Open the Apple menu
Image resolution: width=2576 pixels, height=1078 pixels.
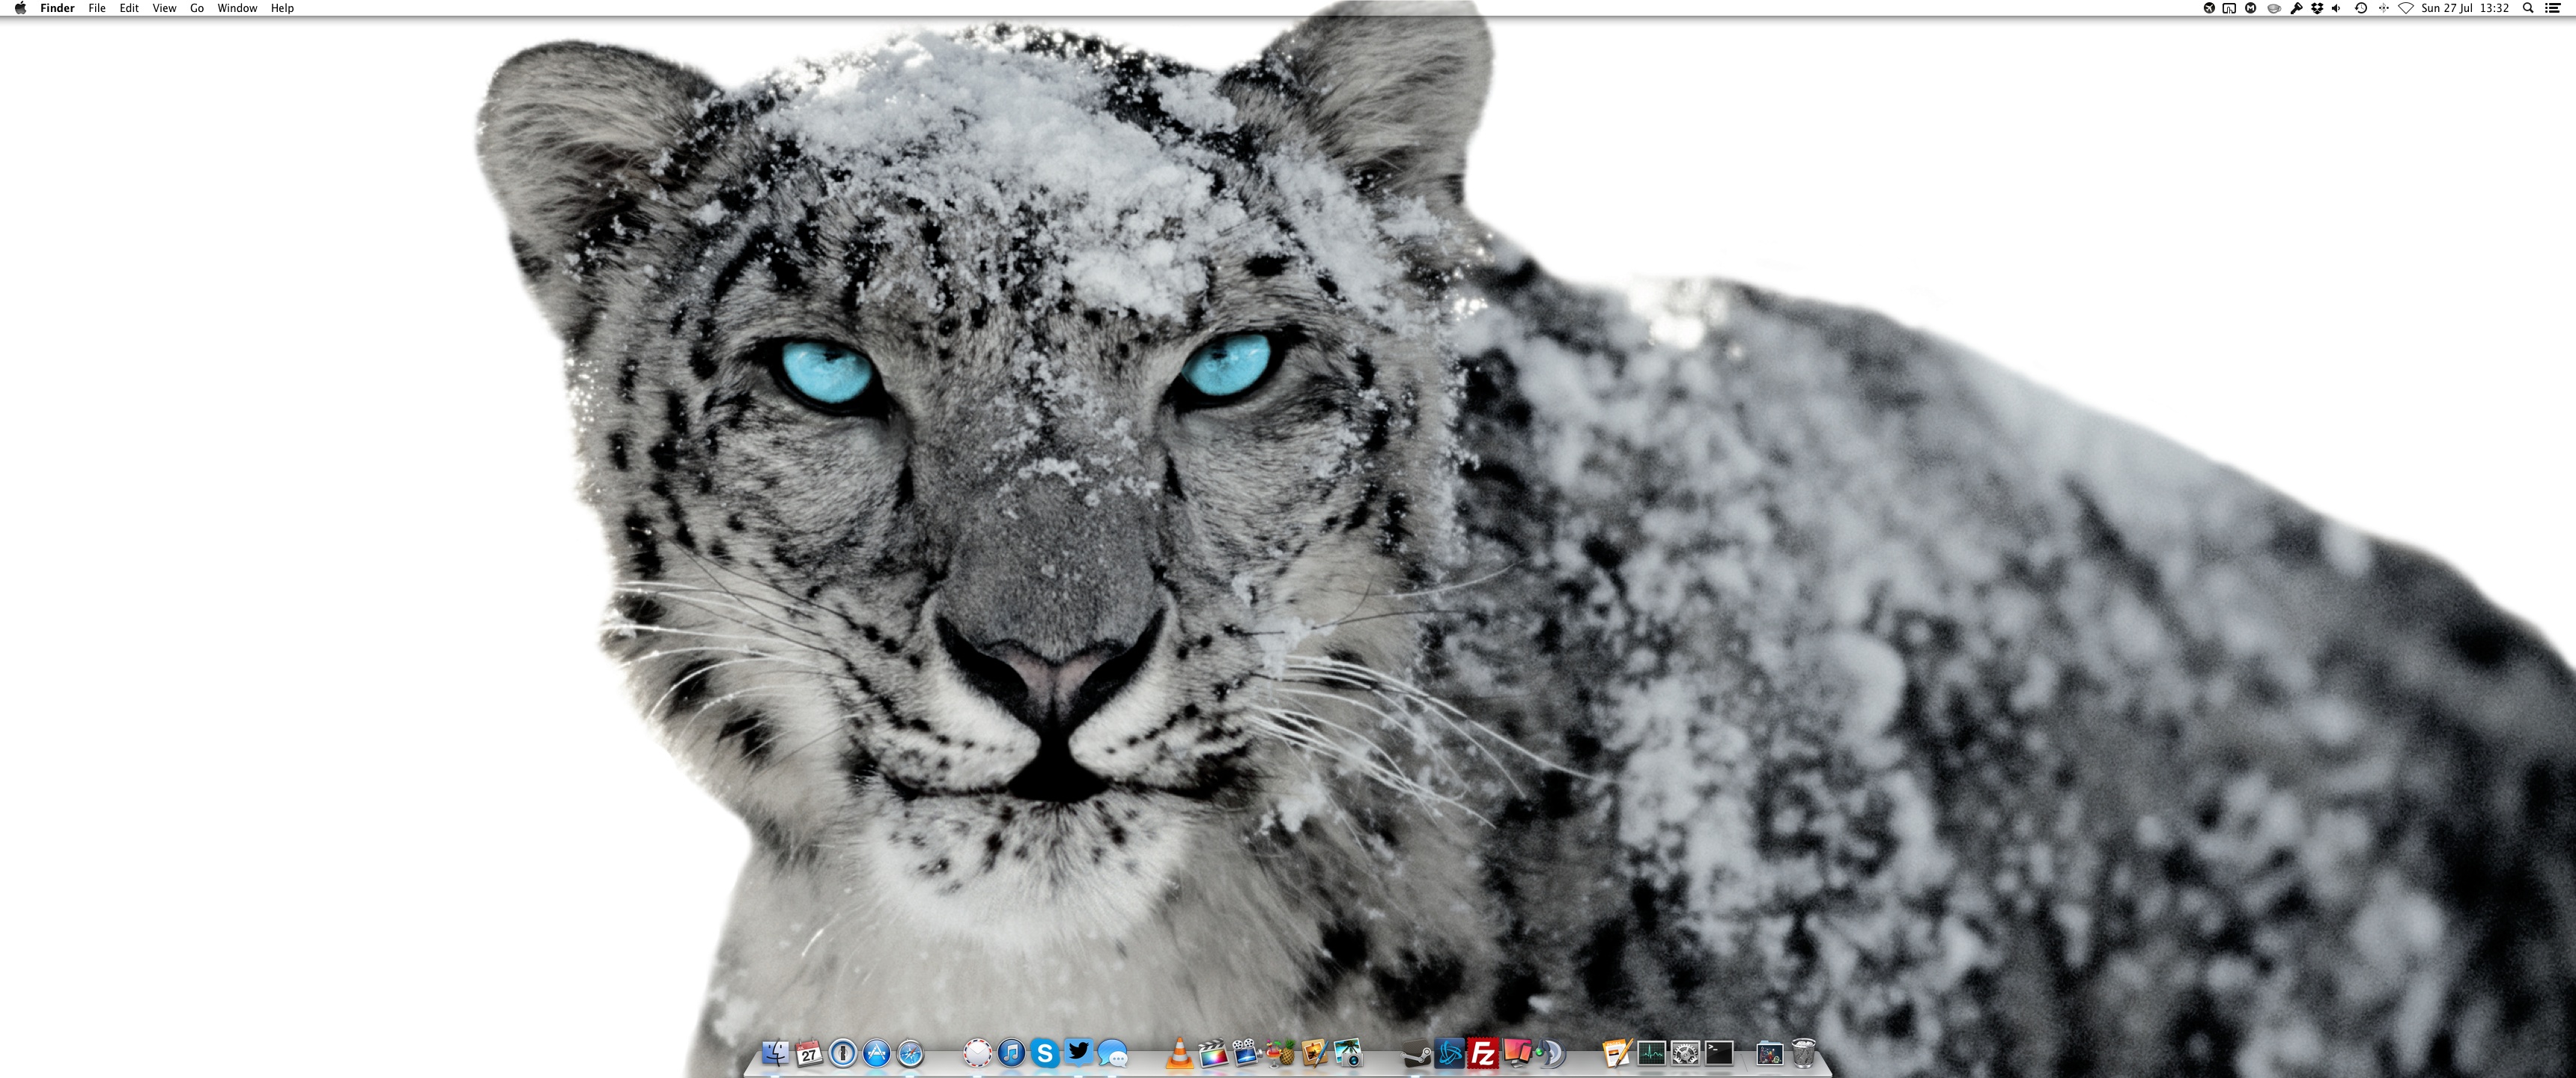pyautogui.click(x=20, y=8)
